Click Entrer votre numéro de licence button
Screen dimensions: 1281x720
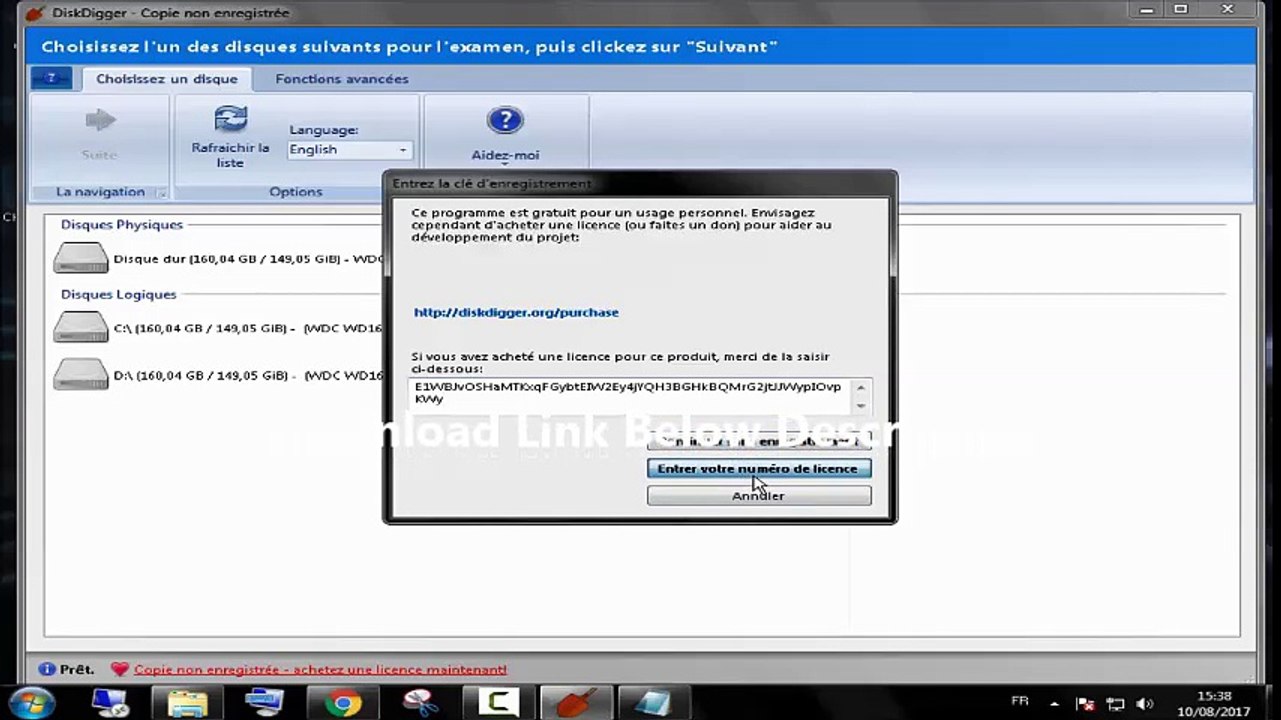pos(759,468)
